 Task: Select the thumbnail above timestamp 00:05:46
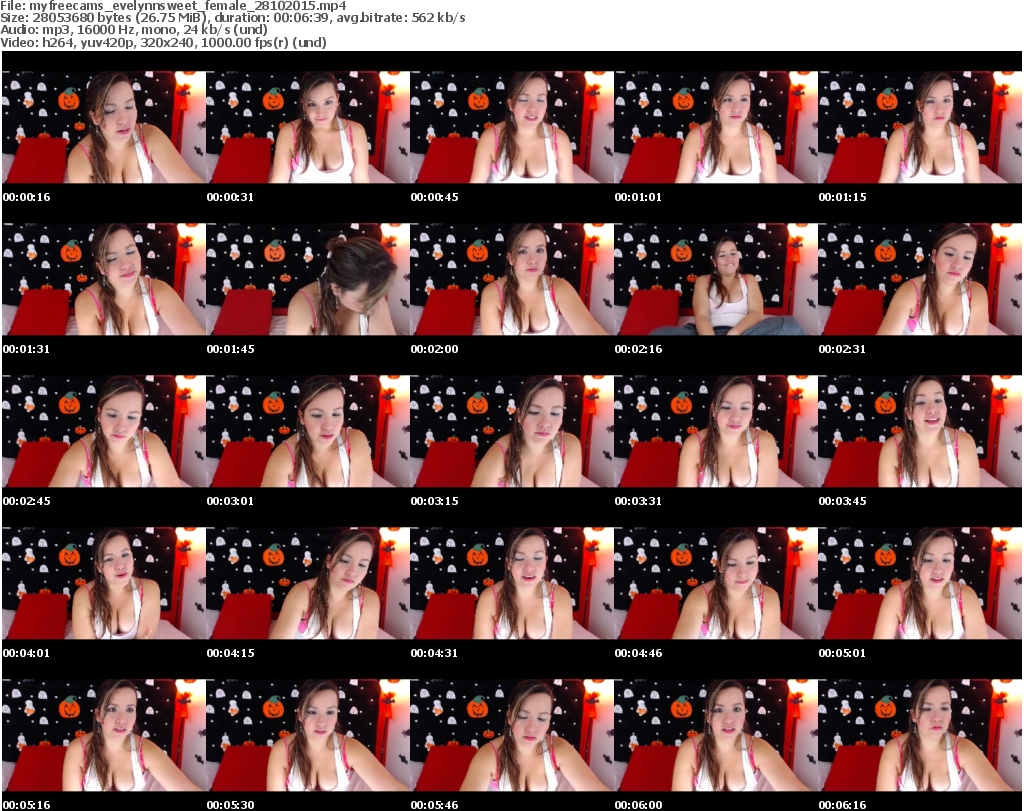[512, 736]
